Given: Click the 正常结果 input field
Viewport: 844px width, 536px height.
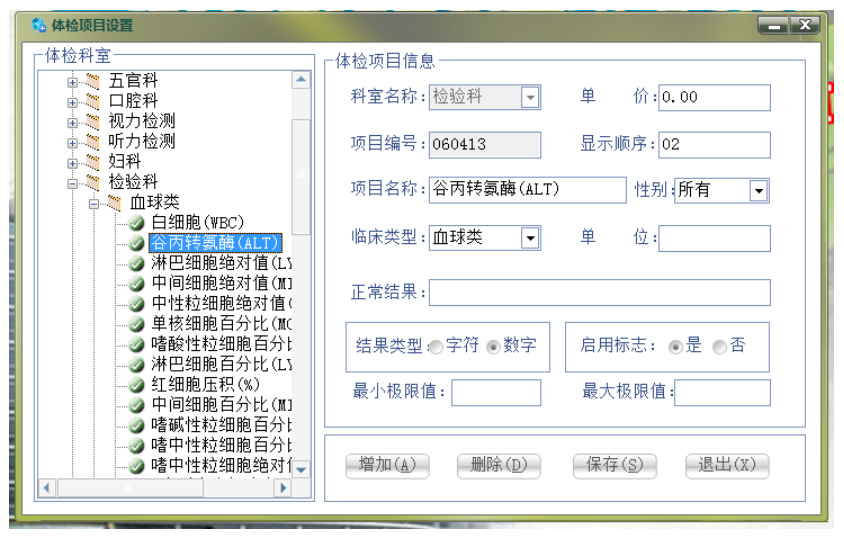Looking at the screenshot, I should pyautogui.click(x=600, y=292).
